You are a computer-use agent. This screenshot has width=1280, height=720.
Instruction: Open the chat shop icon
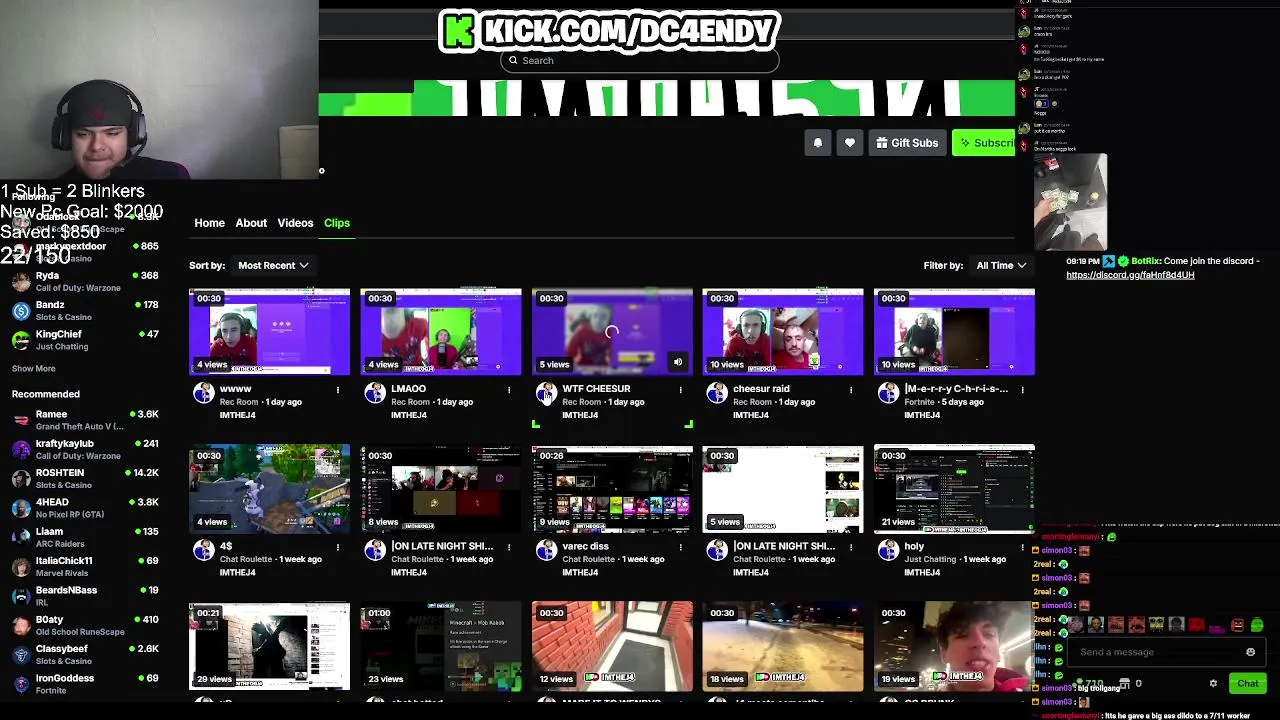[x=1125, y=684]
